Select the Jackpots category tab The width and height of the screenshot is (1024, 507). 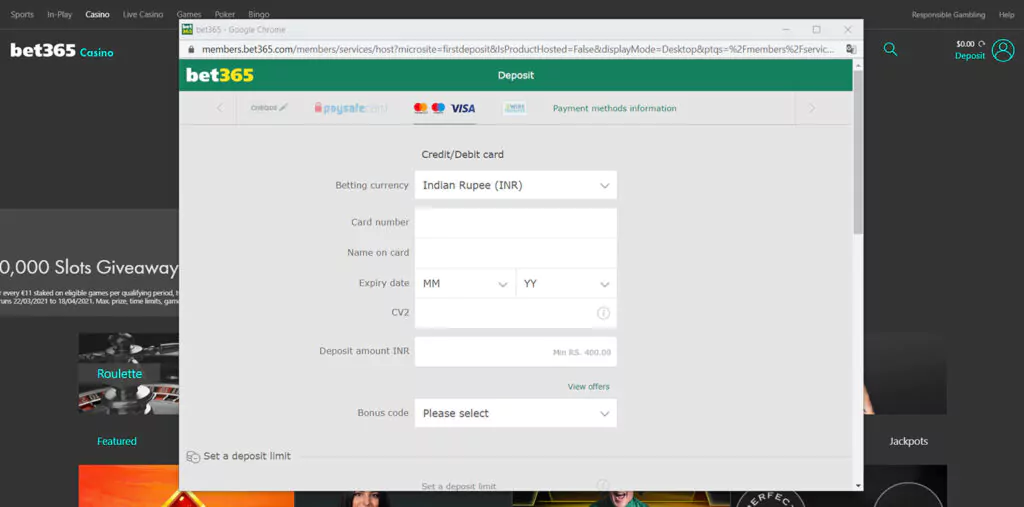coord(908,441)
